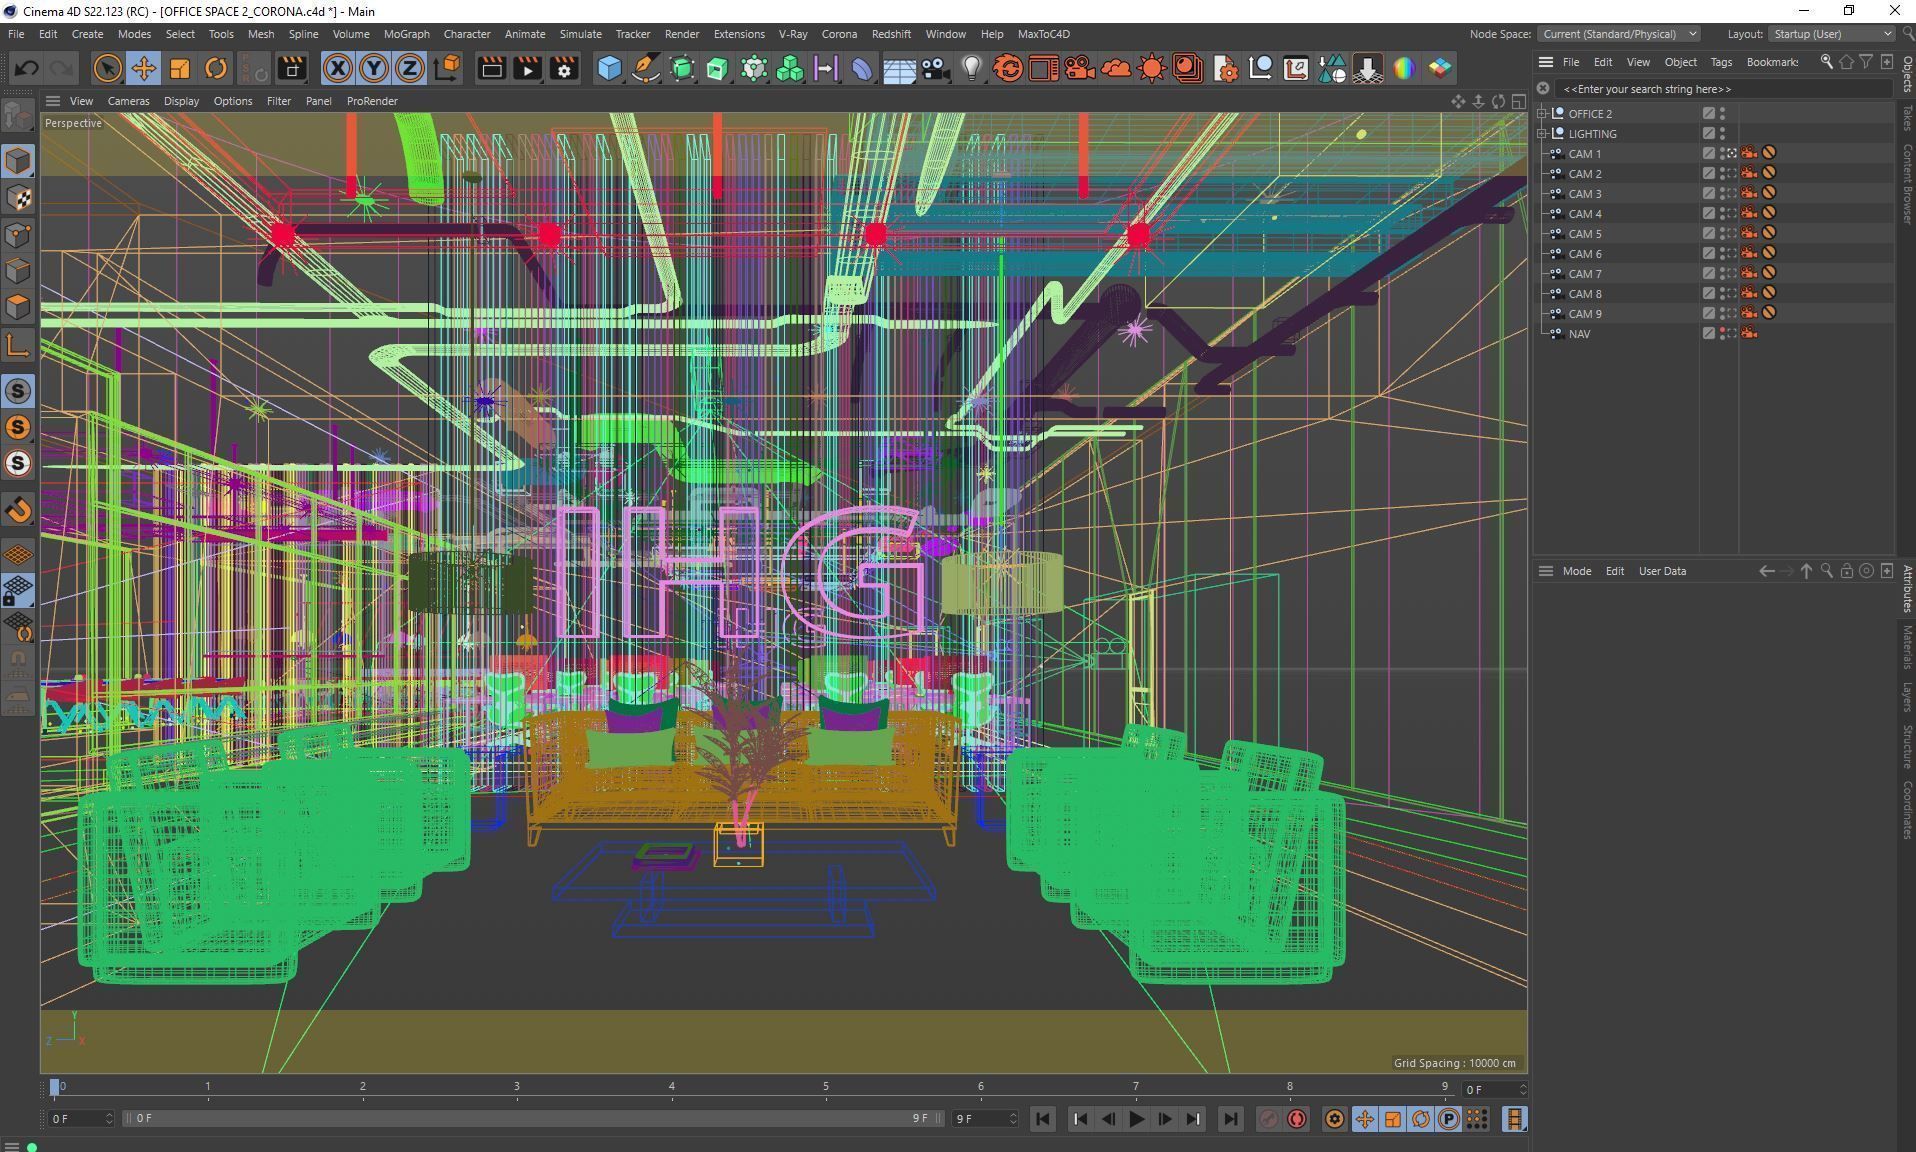Click the orange cloud sky icon
Image resolution: width=1916 pixels, height=1152 pixels.
point(1116,68)
